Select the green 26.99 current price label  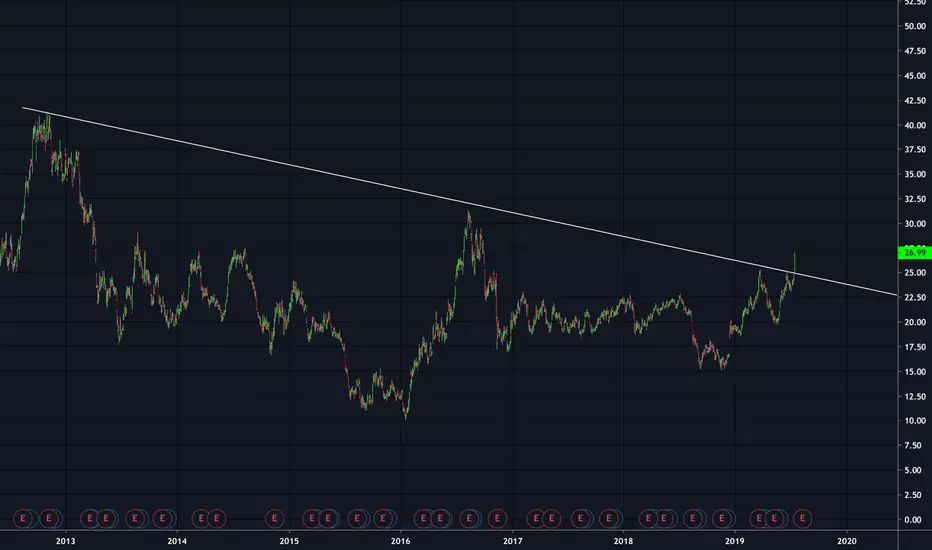coord(914,253)
